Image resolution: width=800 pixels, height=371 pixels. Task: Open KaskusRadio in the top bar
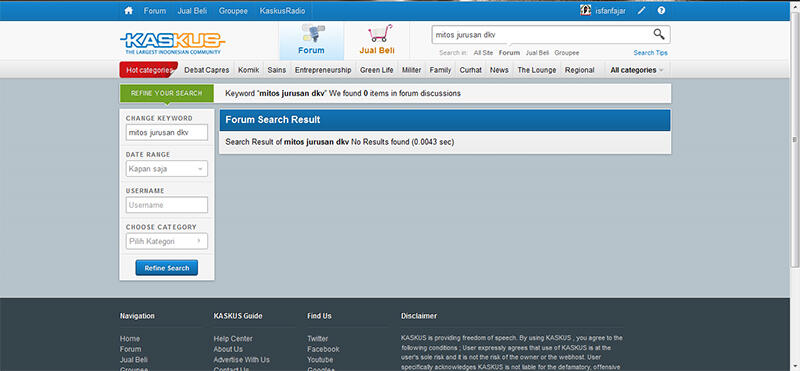(282, 10)
